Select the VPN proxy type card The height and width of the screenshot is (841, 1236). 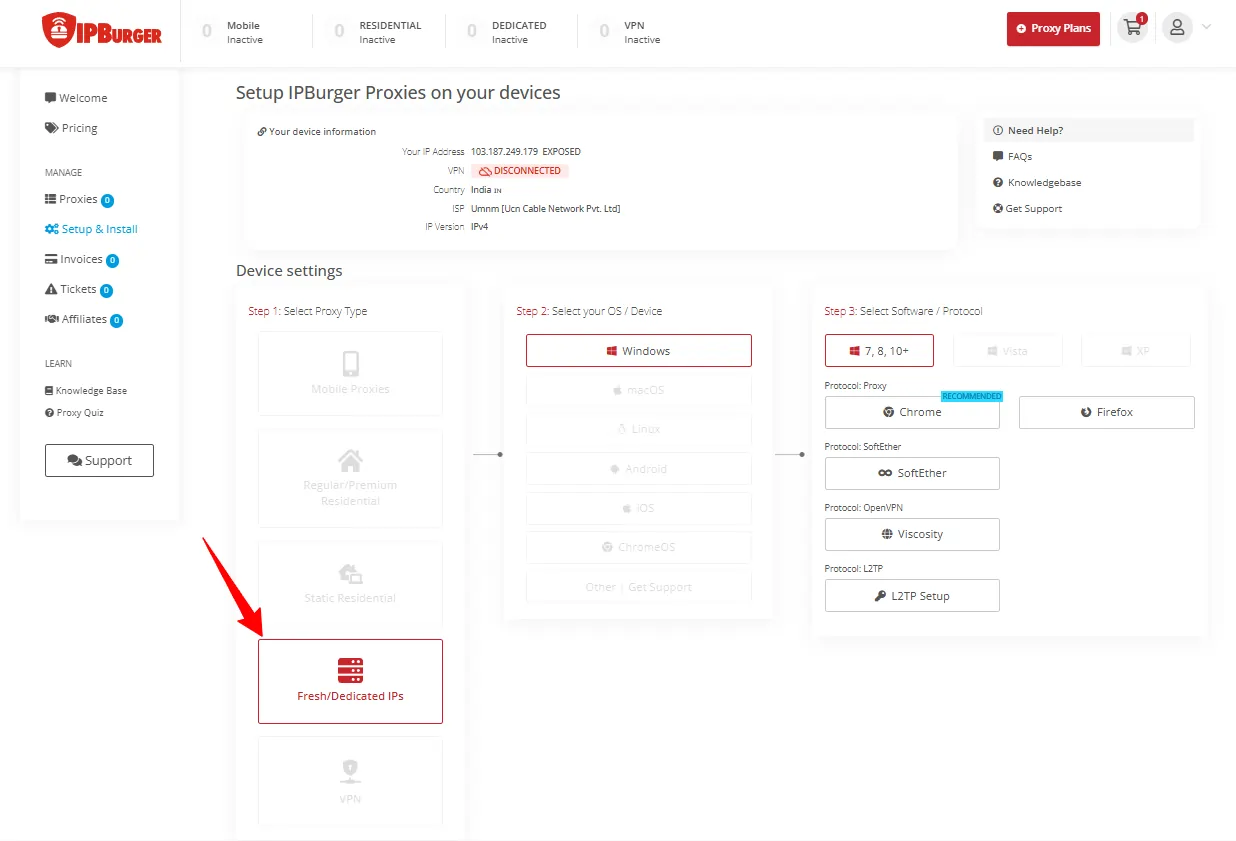pos(350,780)
